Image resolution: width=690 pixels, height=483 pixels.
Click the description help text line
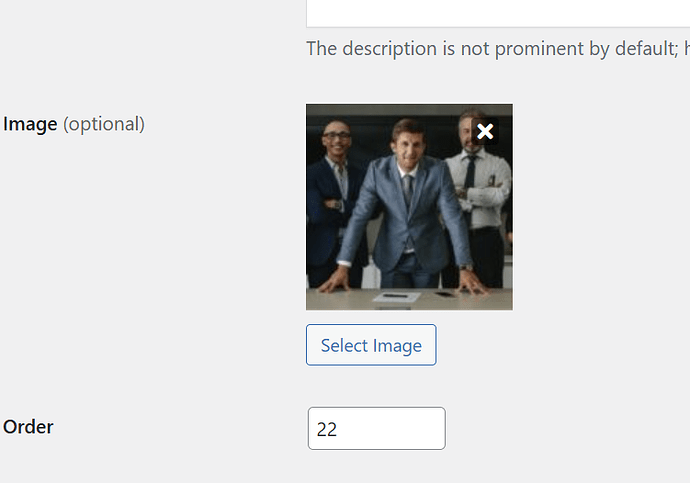pyautogui.click(x=498, y=48)
